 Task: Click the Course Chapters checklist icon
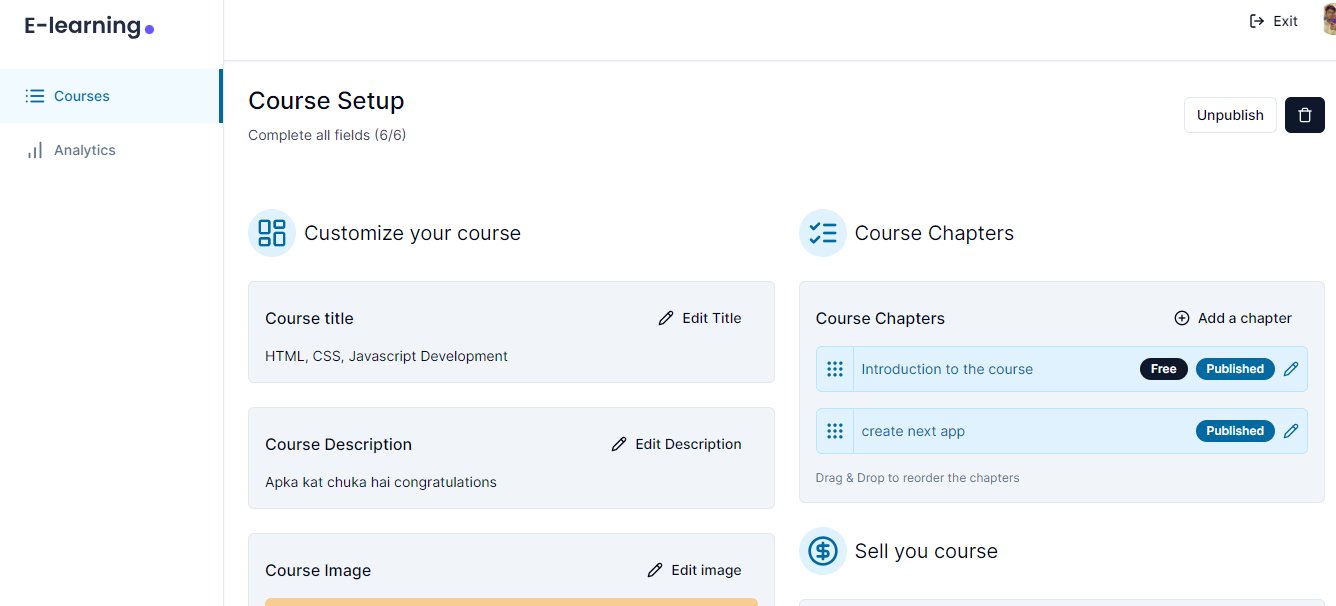(x=823, y=233)
